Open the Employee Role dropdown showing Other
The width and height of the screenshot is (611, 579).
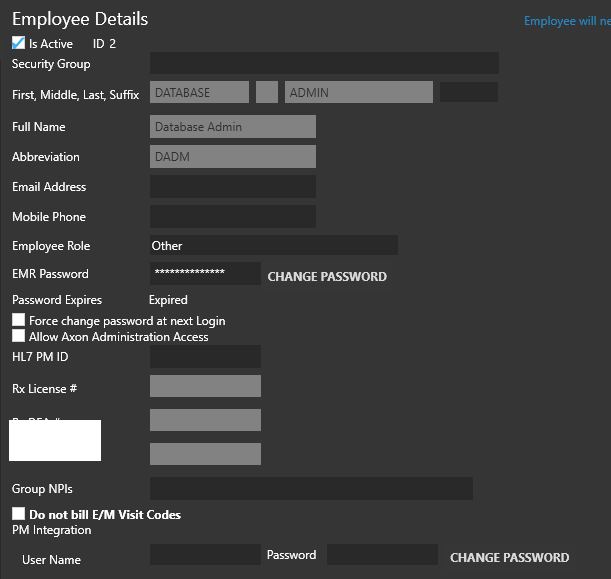click(x=273, y=245)
